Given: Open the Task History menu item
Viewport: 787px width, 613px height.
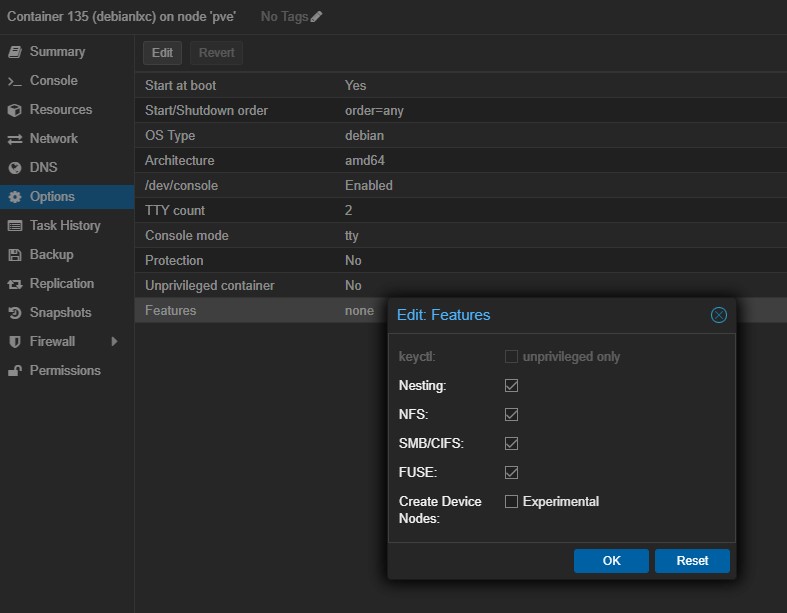Looking at the screenshot, I should pyautogui.click(x=65, y=226).
